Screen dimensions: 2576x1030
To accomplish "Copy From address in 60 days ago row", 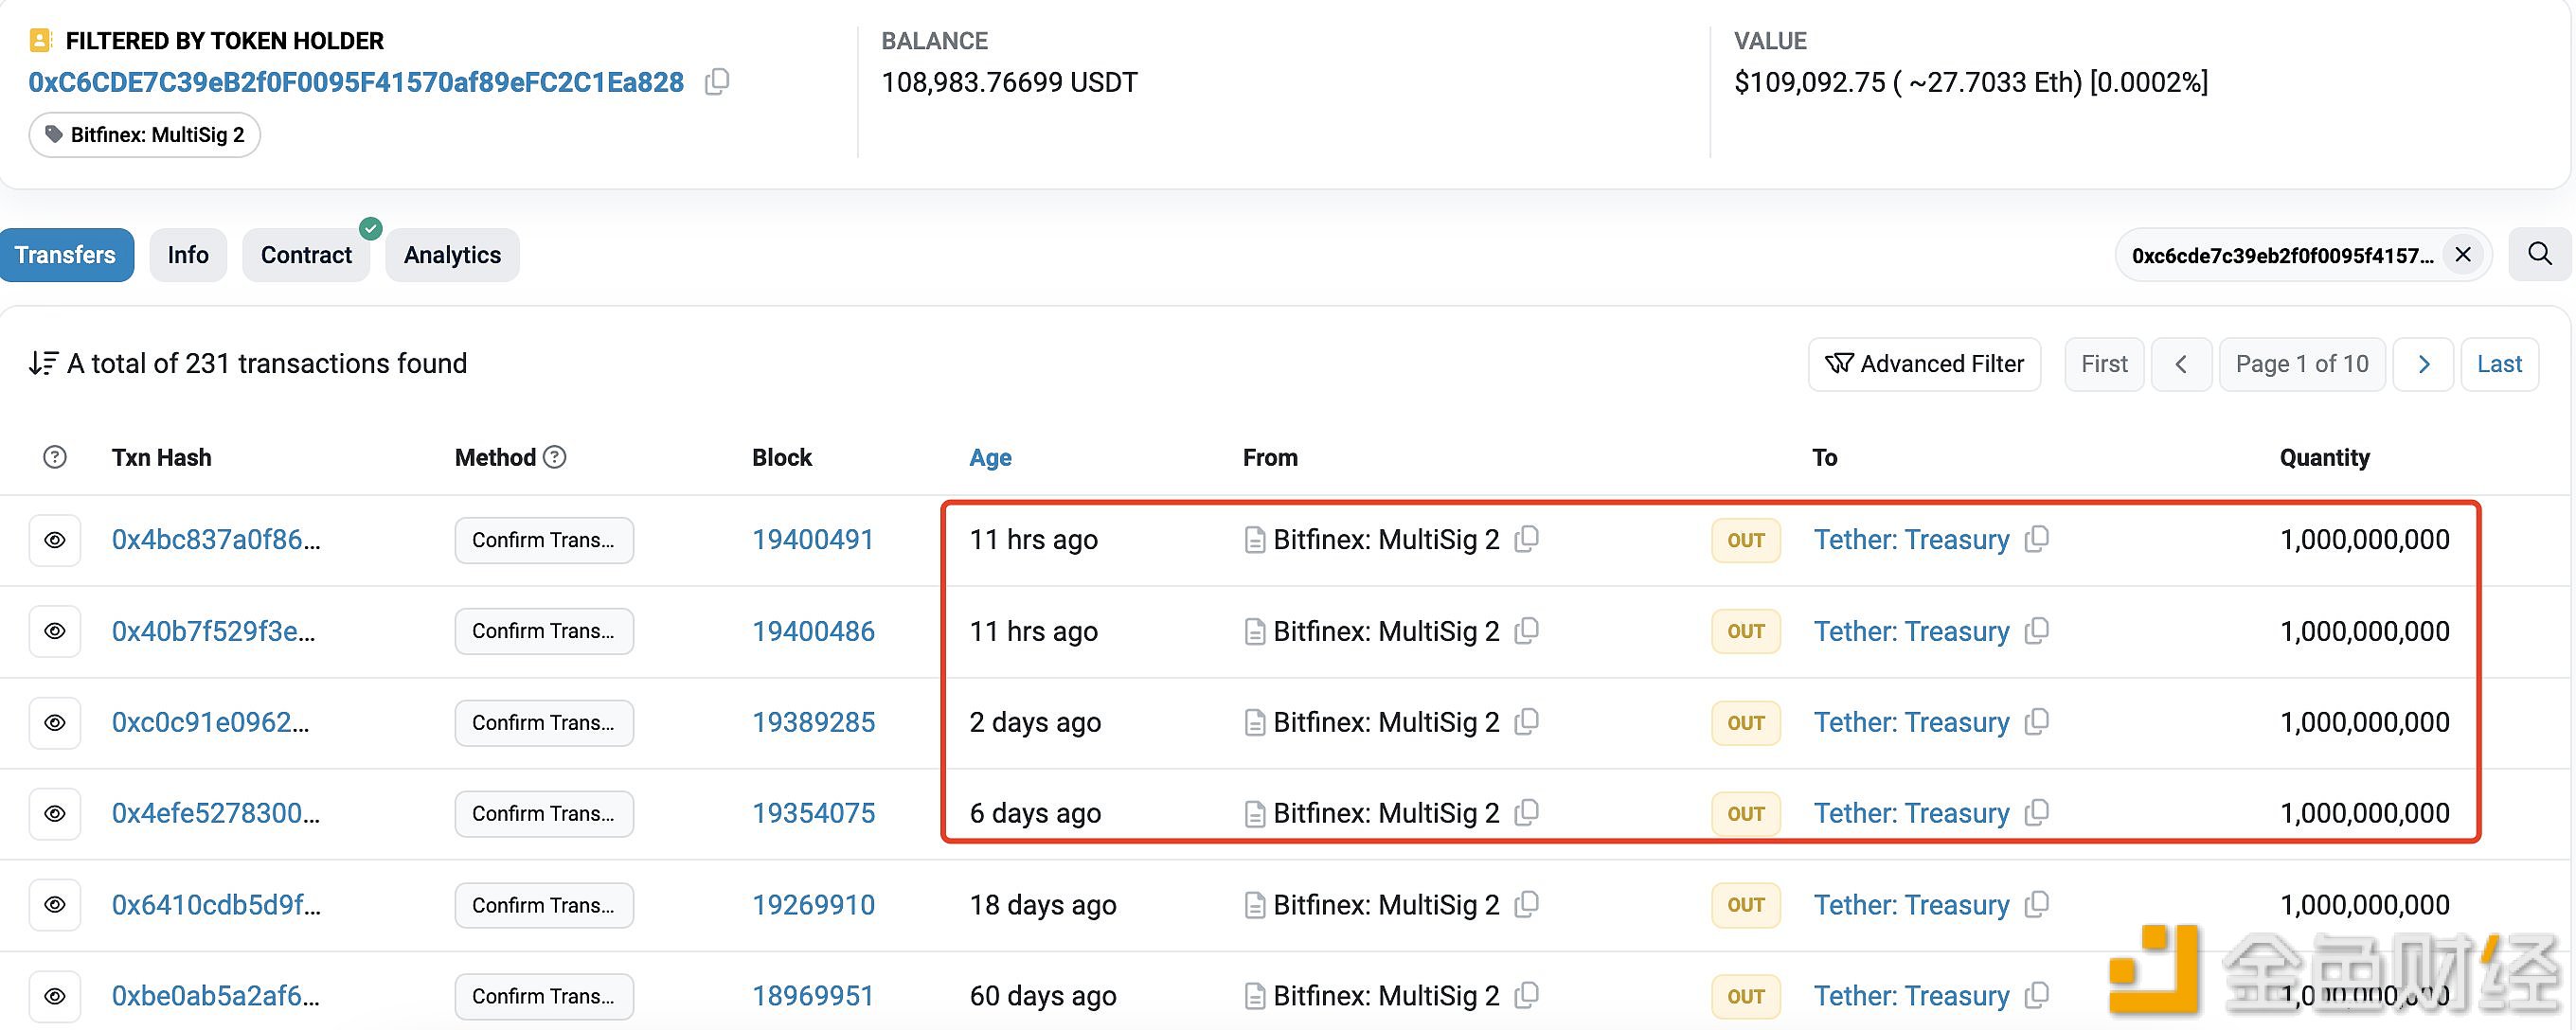I will [x=1526, y=995].
